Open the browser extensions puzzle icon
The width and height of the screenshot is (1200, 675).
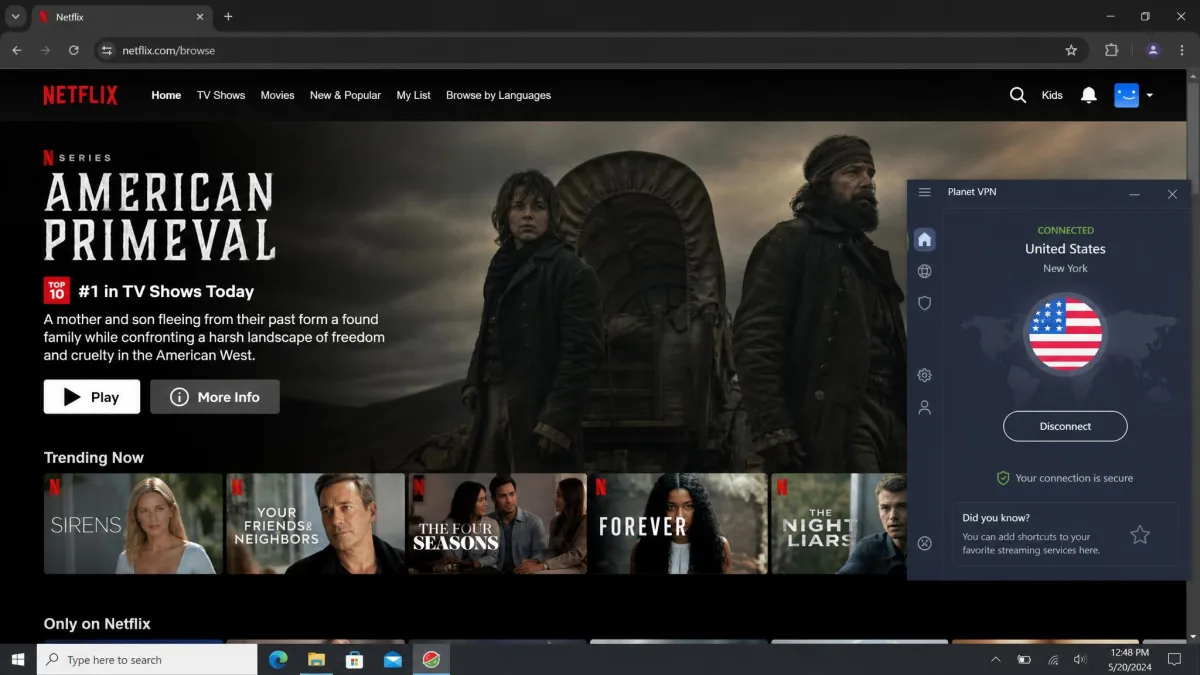(1111, 50)
